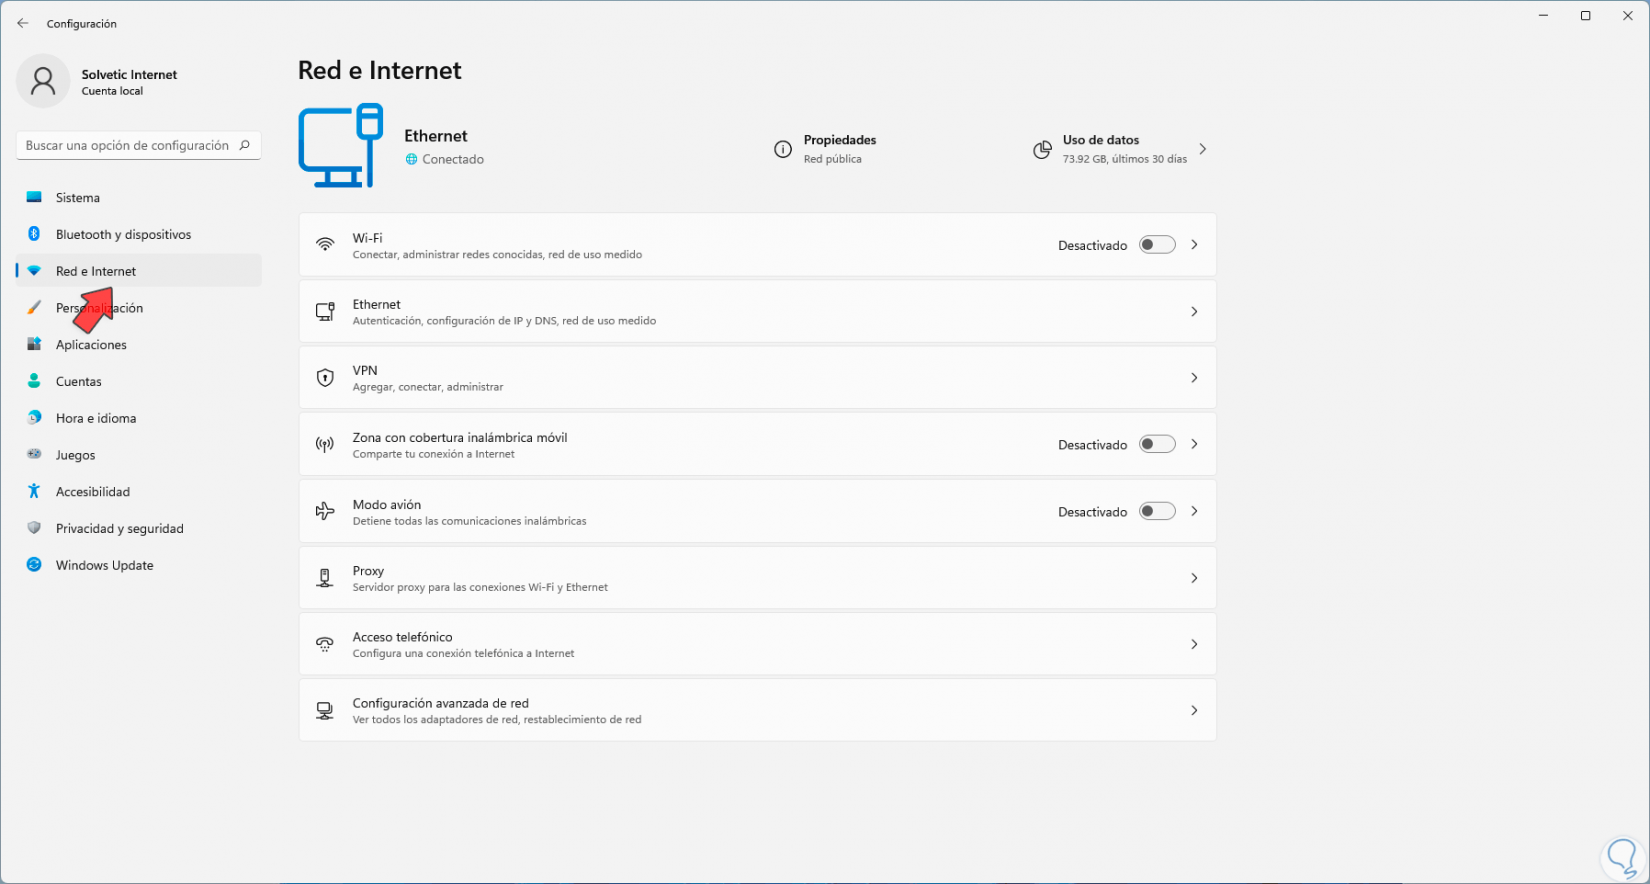Viewport: 1650px width, 884px height.
Task: Click the back arrow icon in Configuración
Action: (x=23, y=23)
